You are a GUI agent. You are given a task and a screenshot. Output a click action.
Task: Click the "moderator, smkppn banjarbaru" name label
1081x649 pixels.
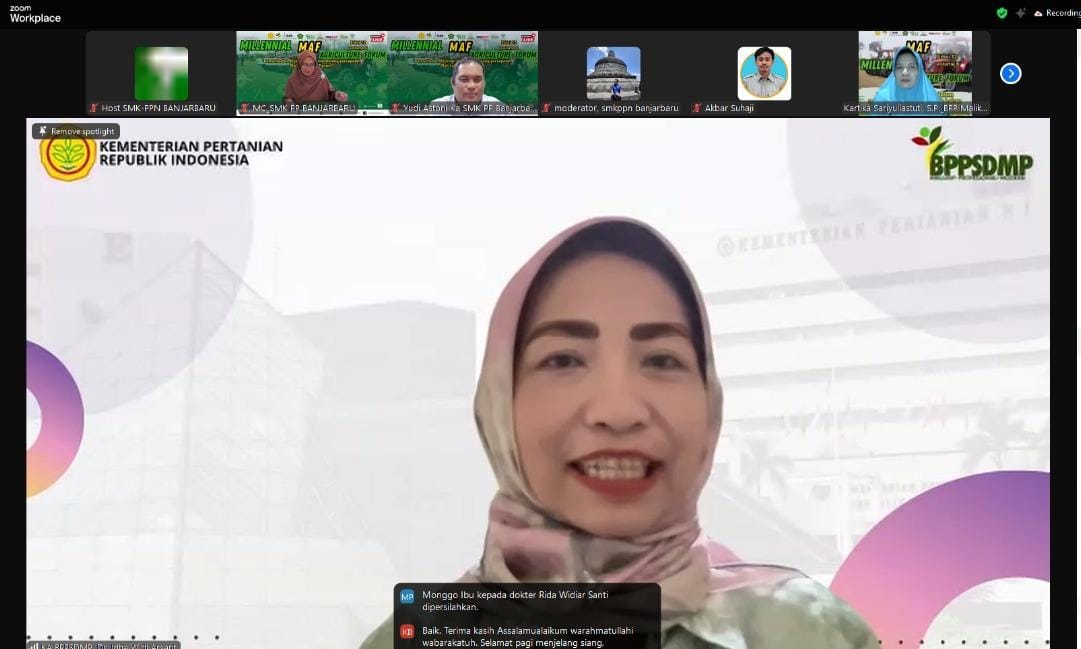coord(616,108)
